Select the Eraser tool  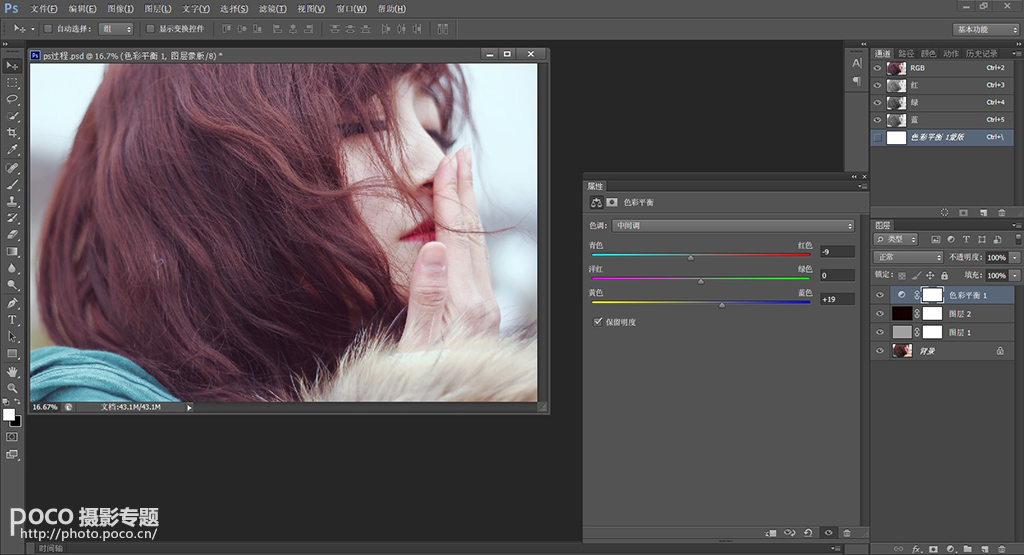point(12,234)
